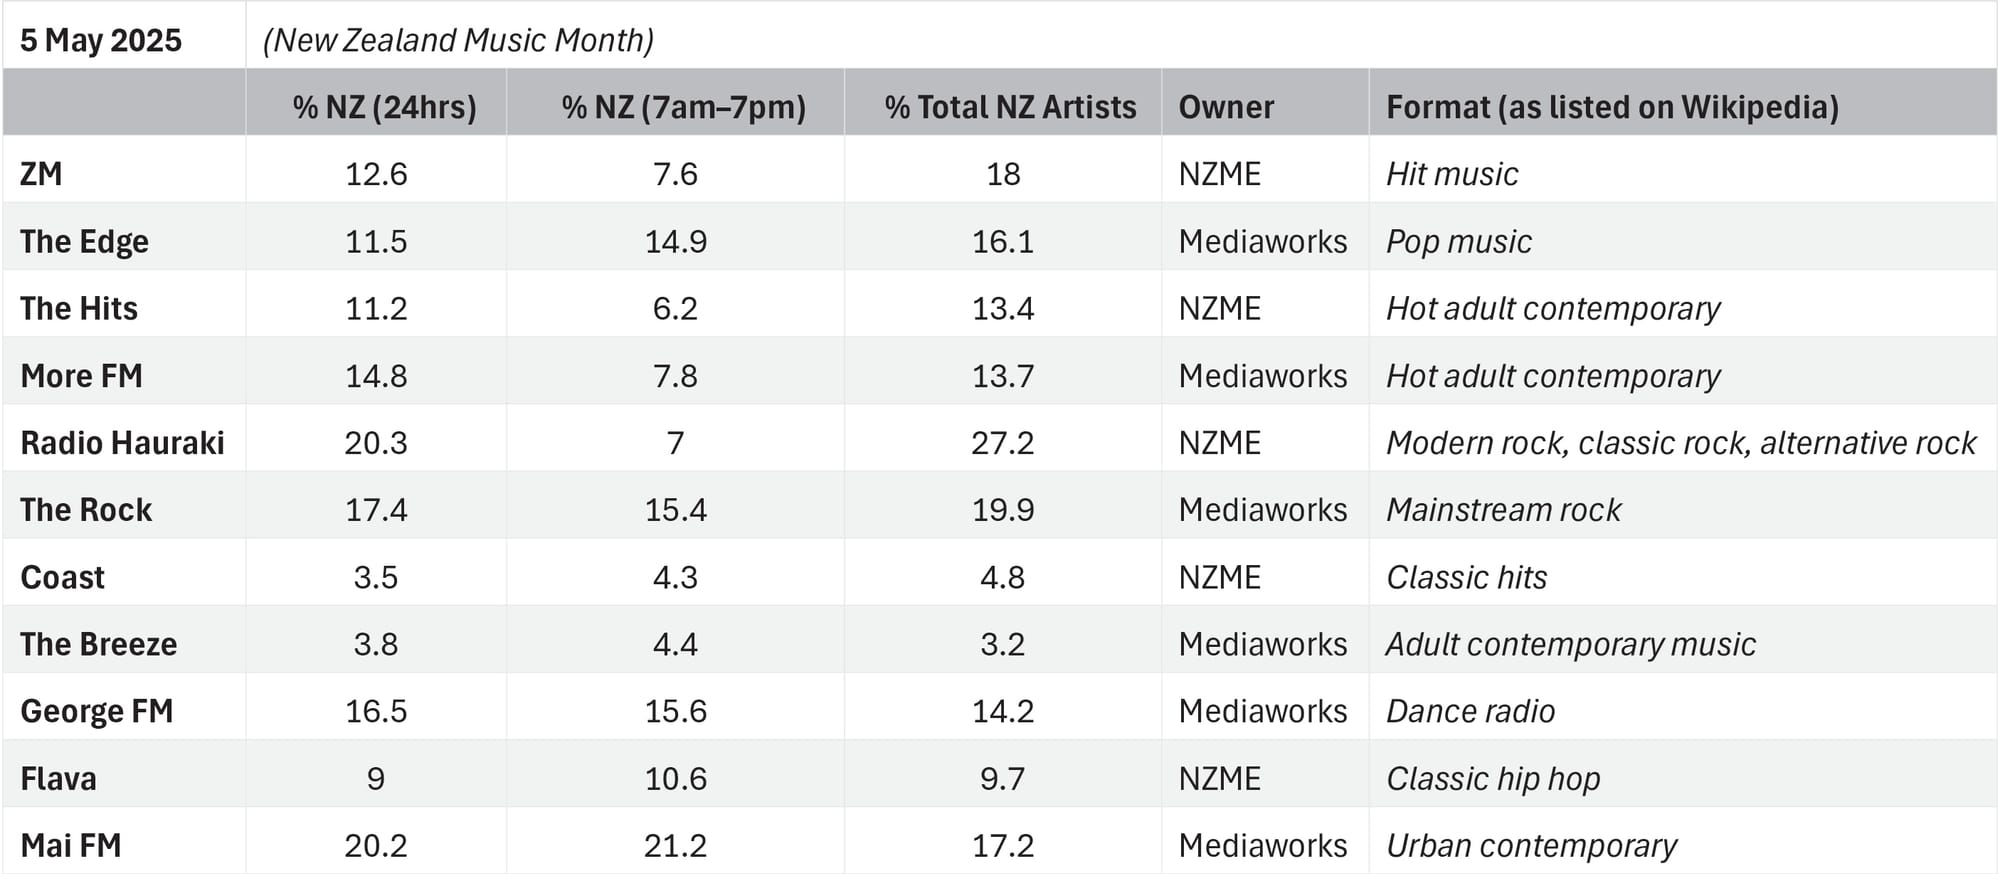
Task: Select the "5 May 2025" date cell
Action: [x=101, y=40]
